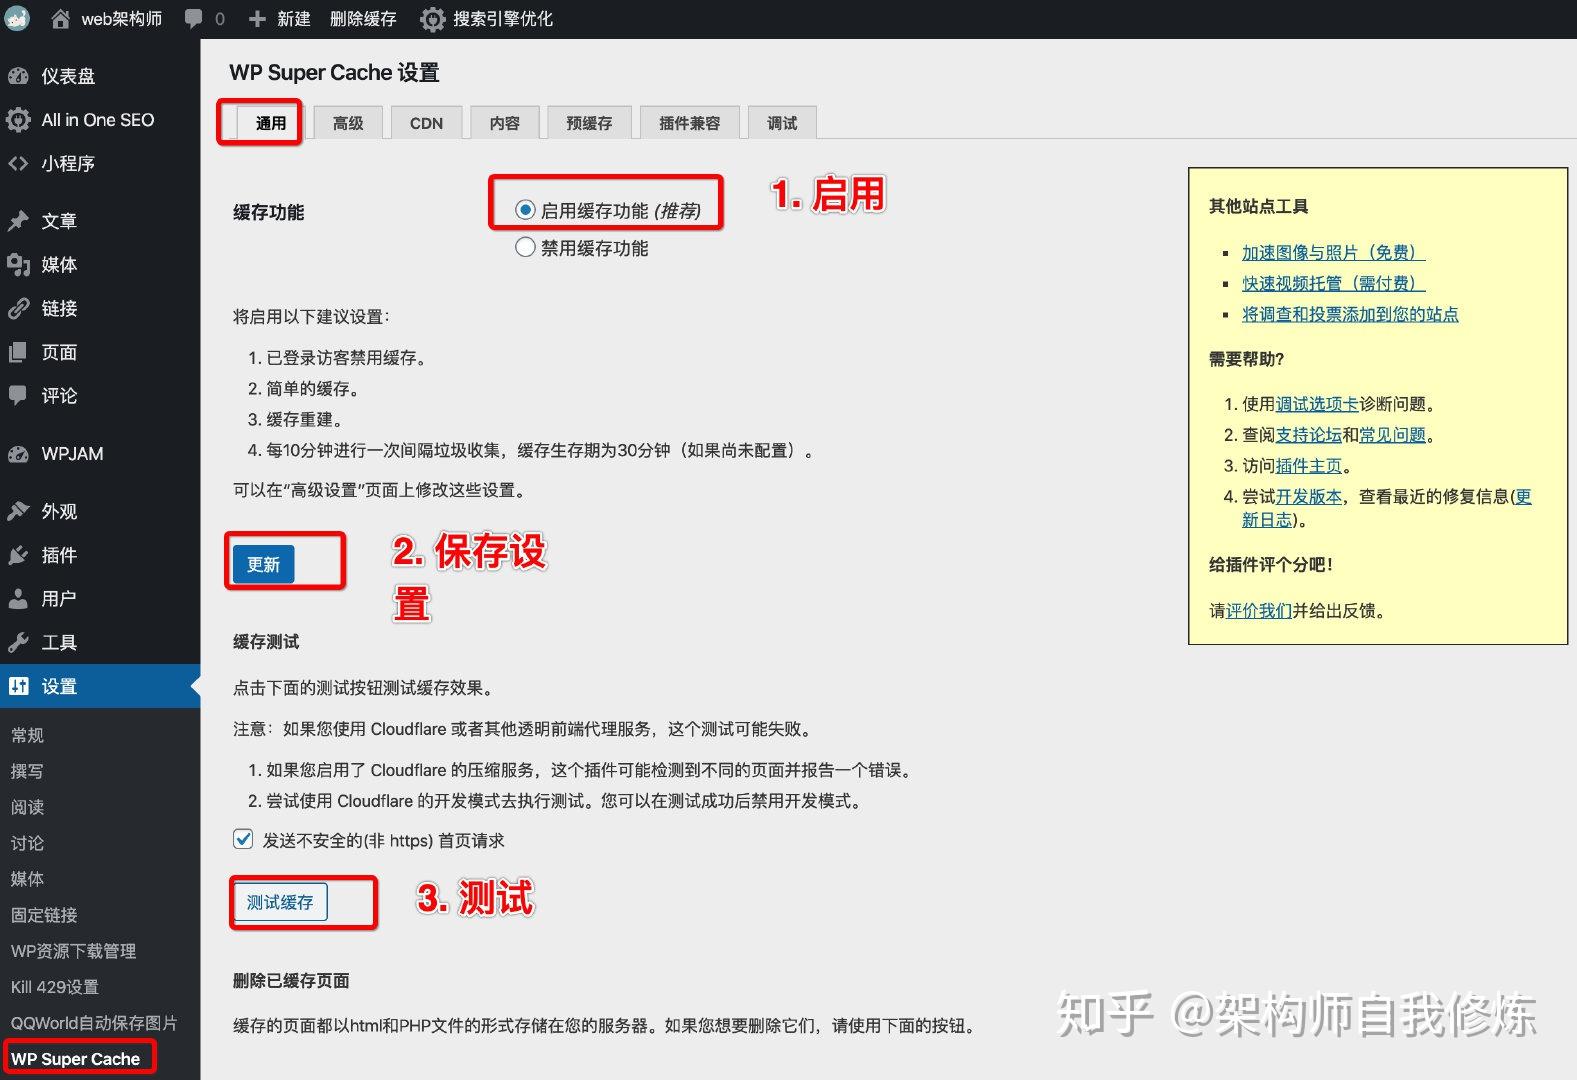Viewport: 1577px width, 1080px height.
Task: Switch to the 高级 tab
Action: tap(348, 123)
